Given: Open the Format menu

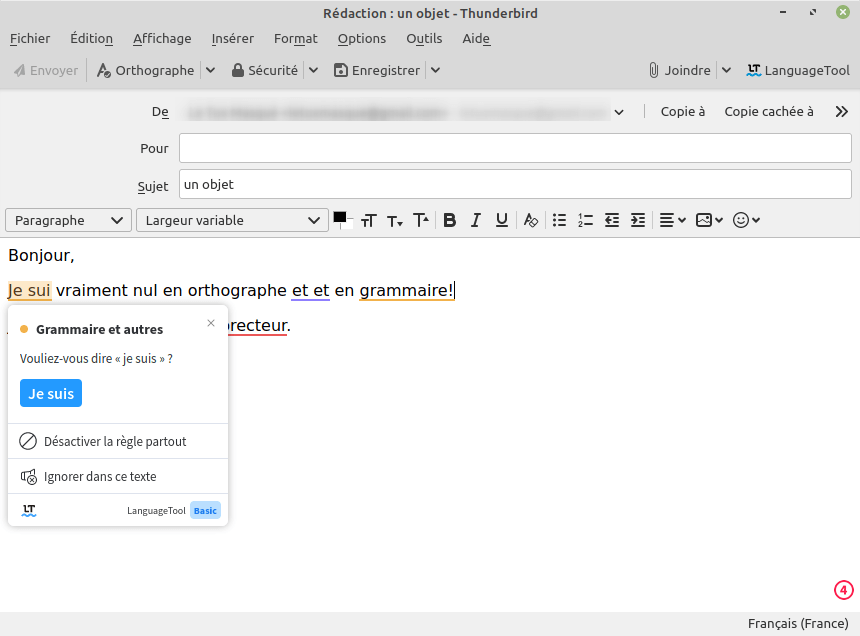Looking at the screenshot, I should pos(296,38).
